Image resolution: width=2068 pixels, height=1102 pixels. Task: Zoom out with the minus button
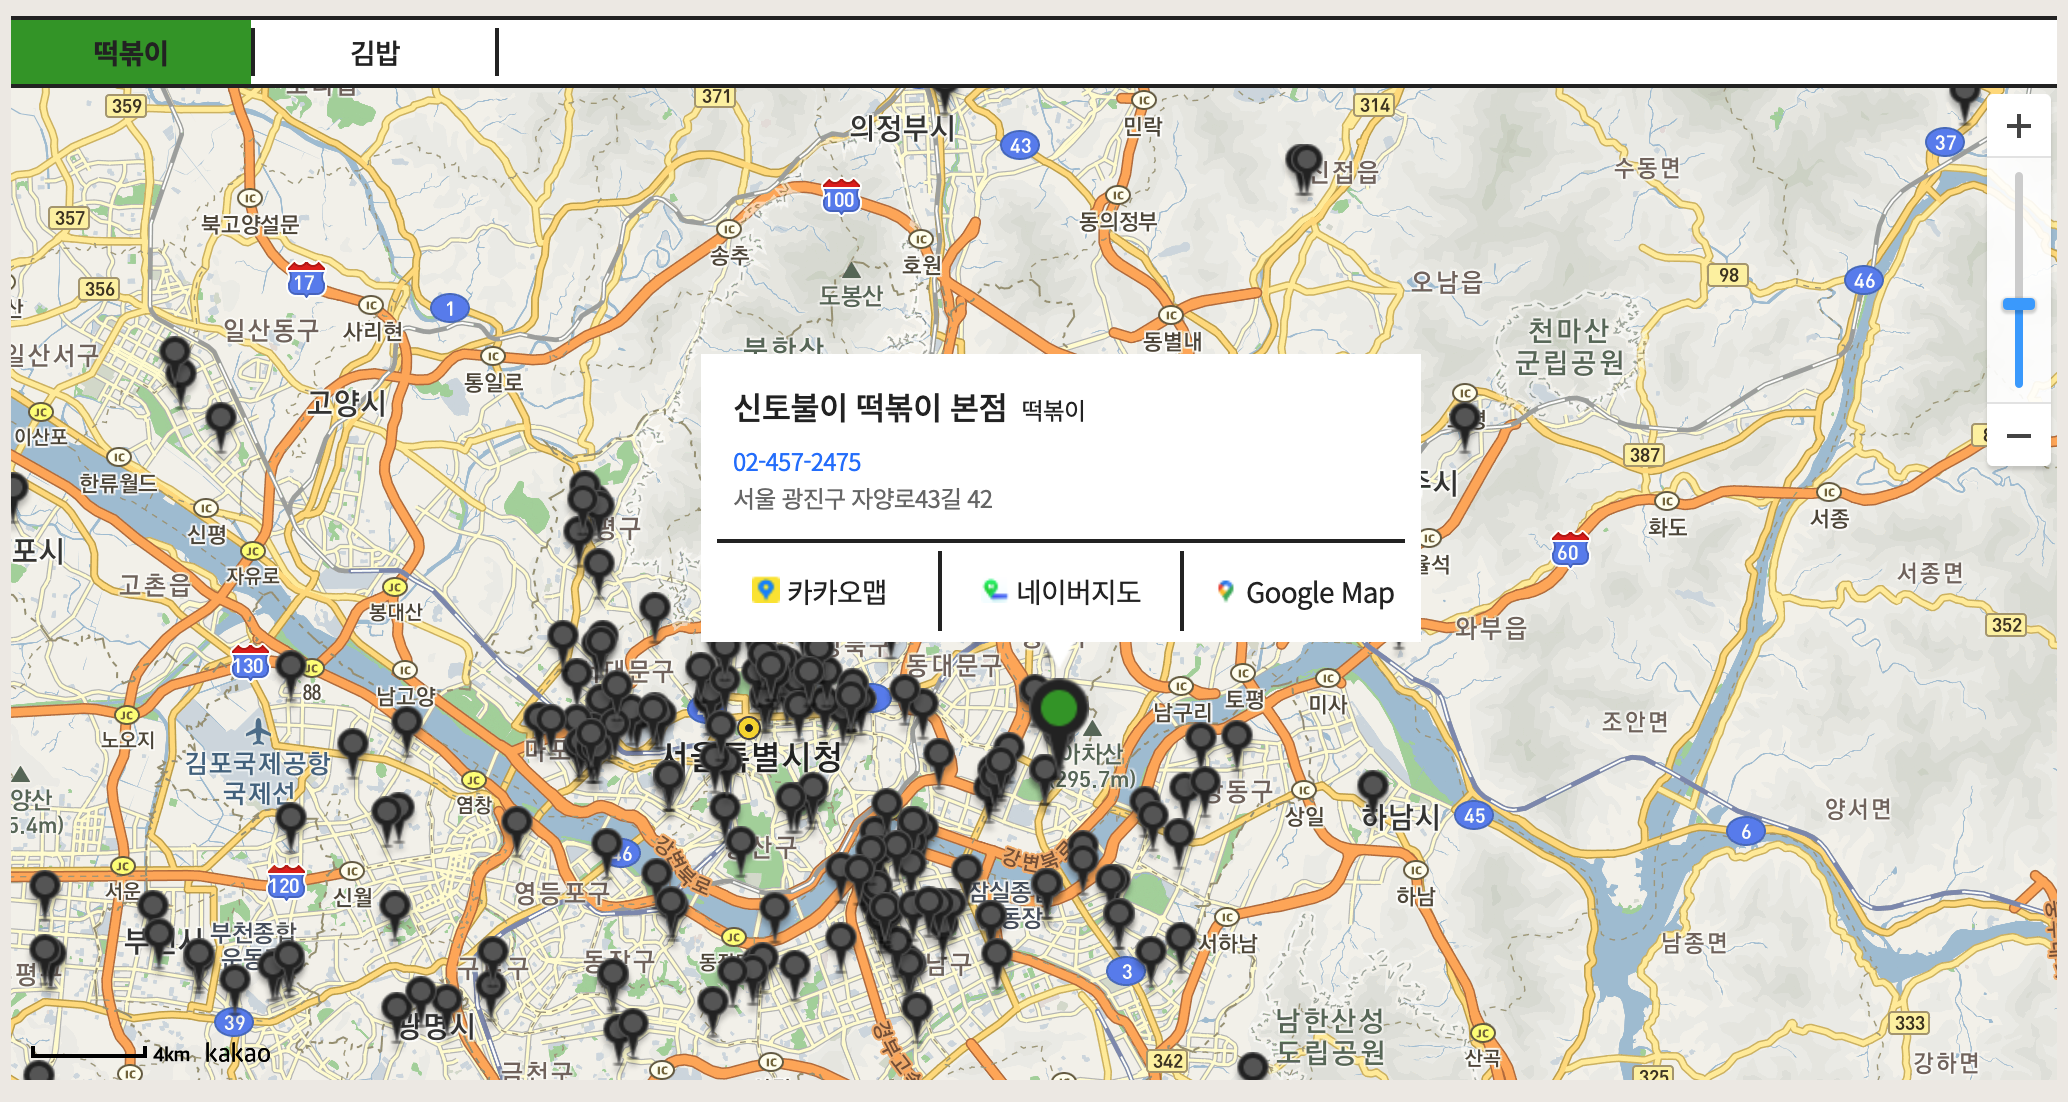pyautogui.click(x=2019, y=436)
